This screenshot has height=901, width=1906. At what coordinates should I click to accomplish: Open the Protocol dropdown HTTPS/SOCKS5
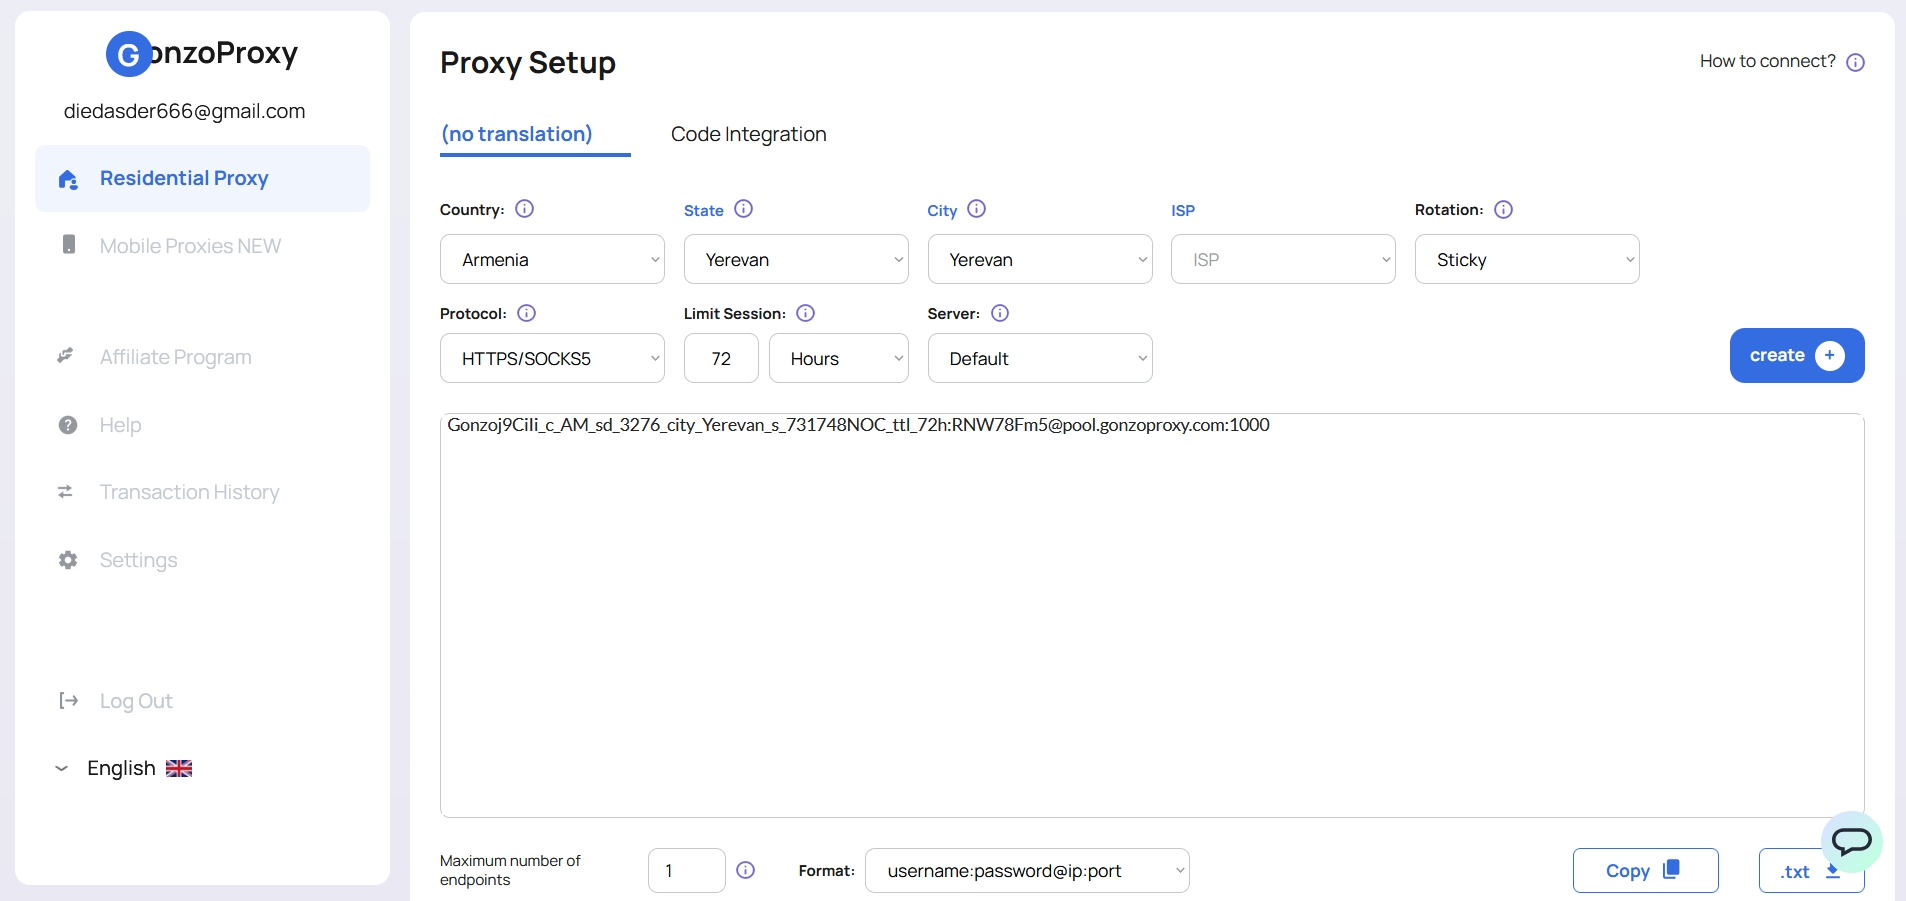[552, 359]
